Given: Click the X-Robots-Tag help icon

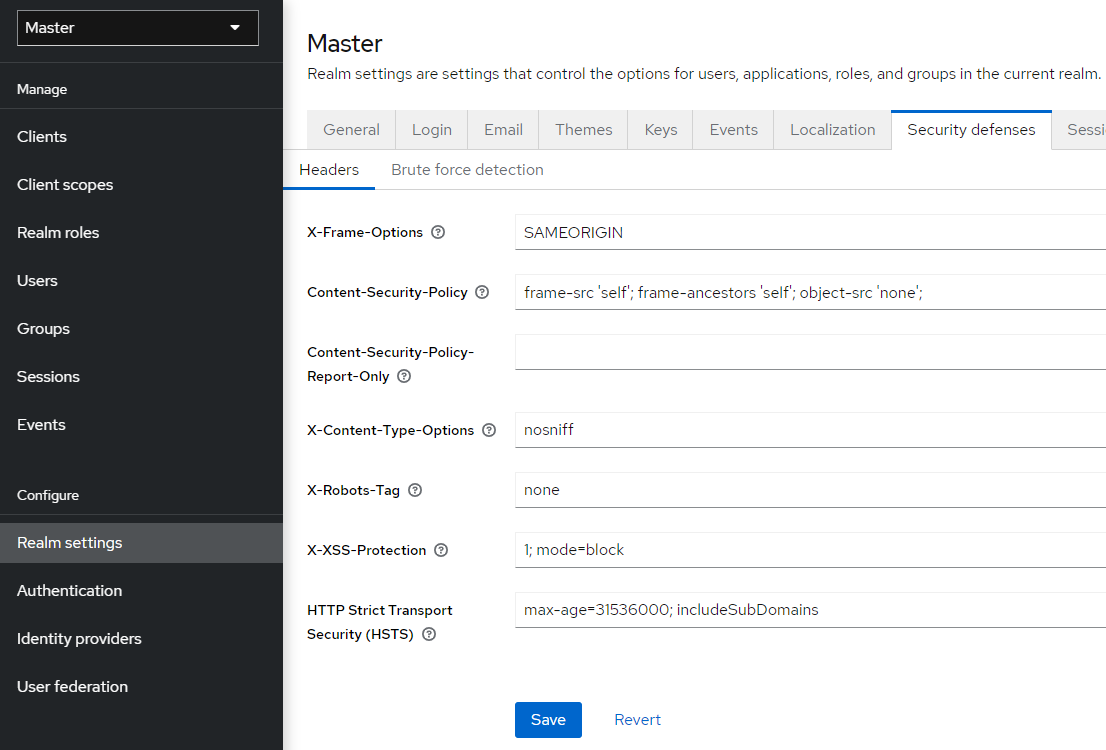Looking at the screenshot, I should click(415, 490).
